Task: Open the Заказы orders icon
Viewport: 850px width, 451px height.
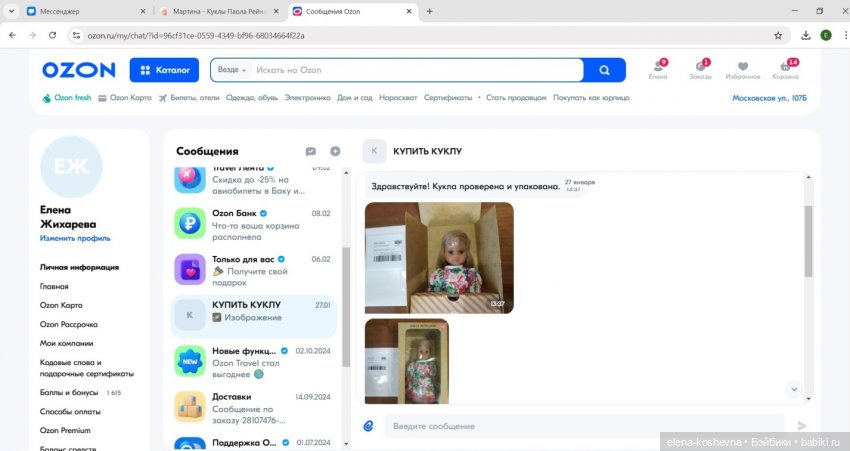Action: (700, 69)
